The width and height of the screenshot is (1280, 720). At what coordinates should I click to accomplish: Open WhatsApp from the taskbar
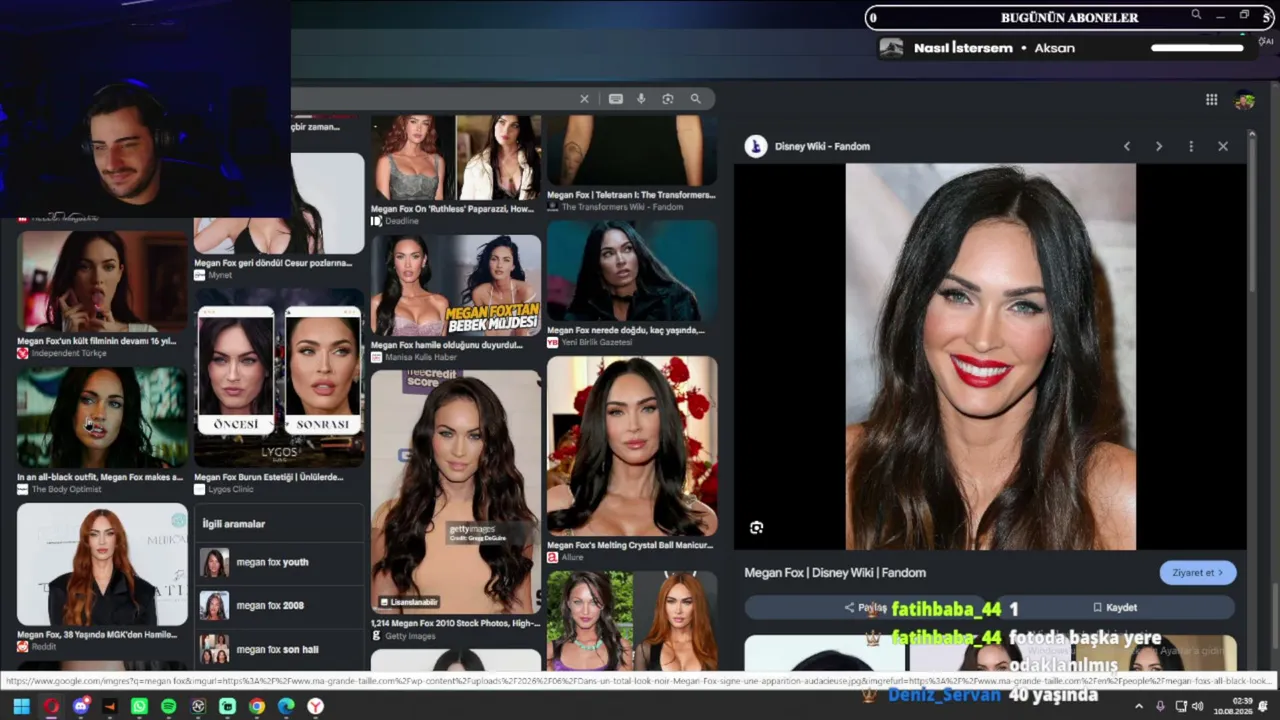[139, 706]
